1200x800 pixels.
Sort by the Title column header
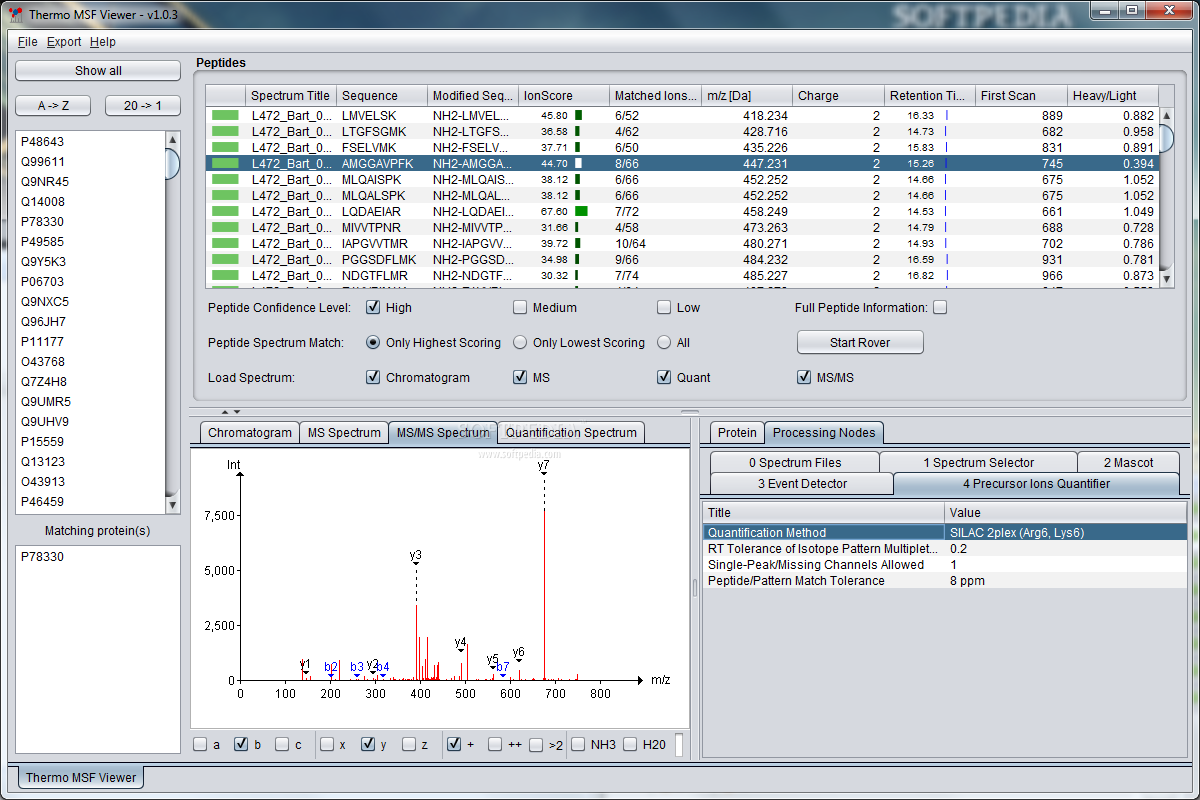pos(824,512)
